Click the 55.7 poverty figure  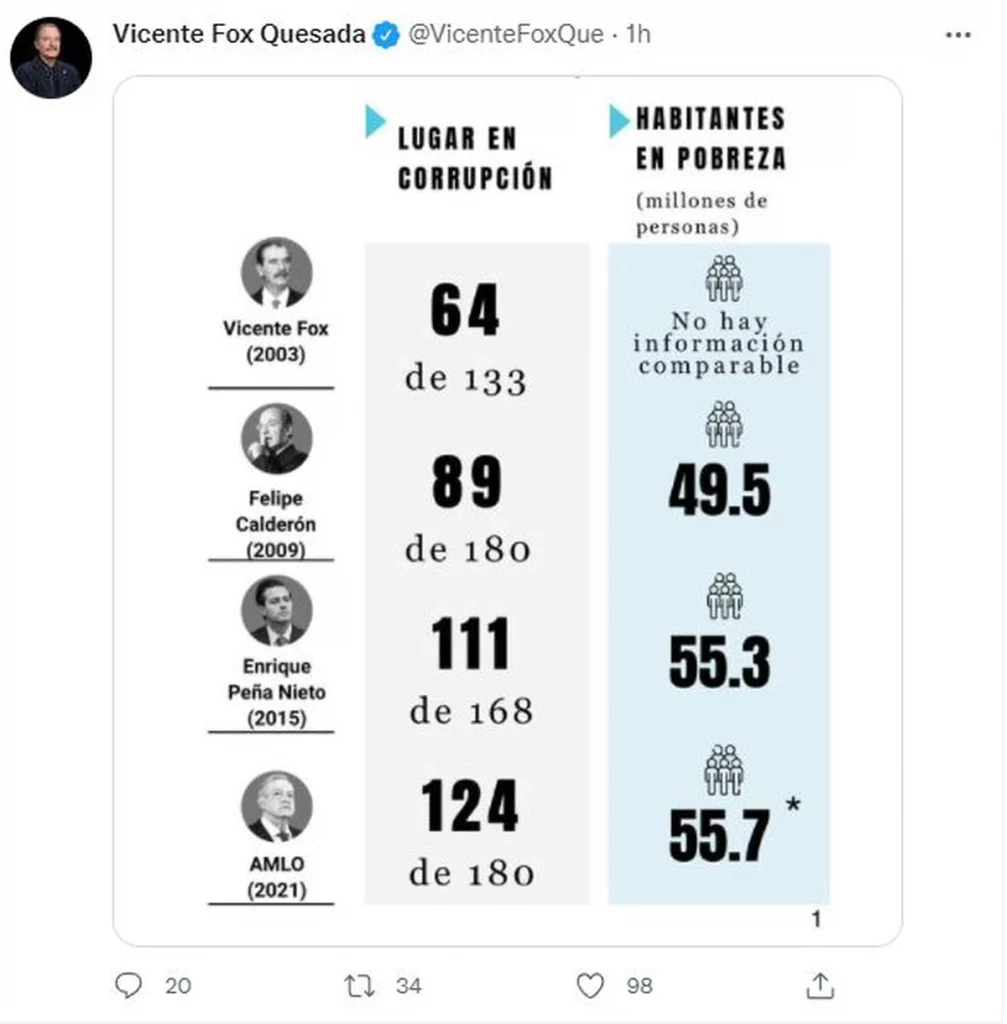[720, 836]
